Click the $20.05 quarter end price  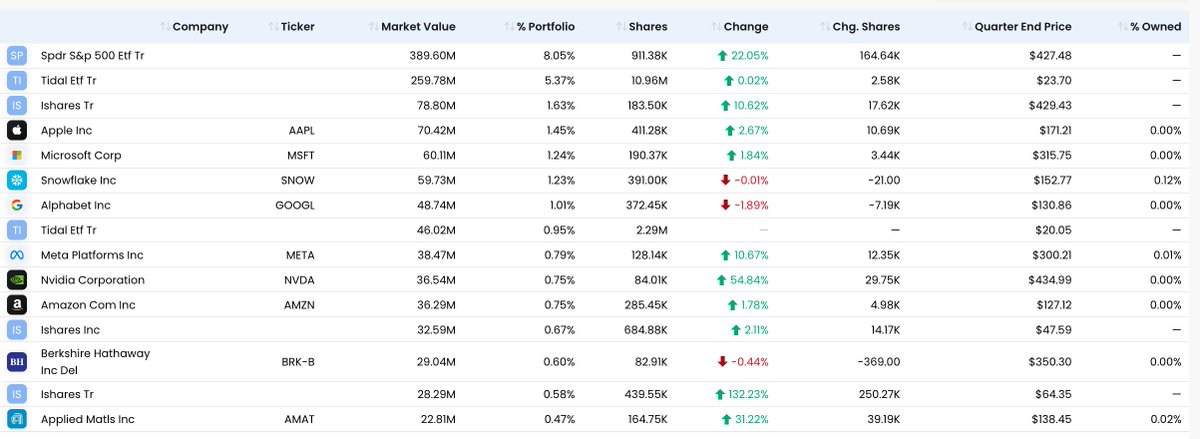[x=1052, y=230]
